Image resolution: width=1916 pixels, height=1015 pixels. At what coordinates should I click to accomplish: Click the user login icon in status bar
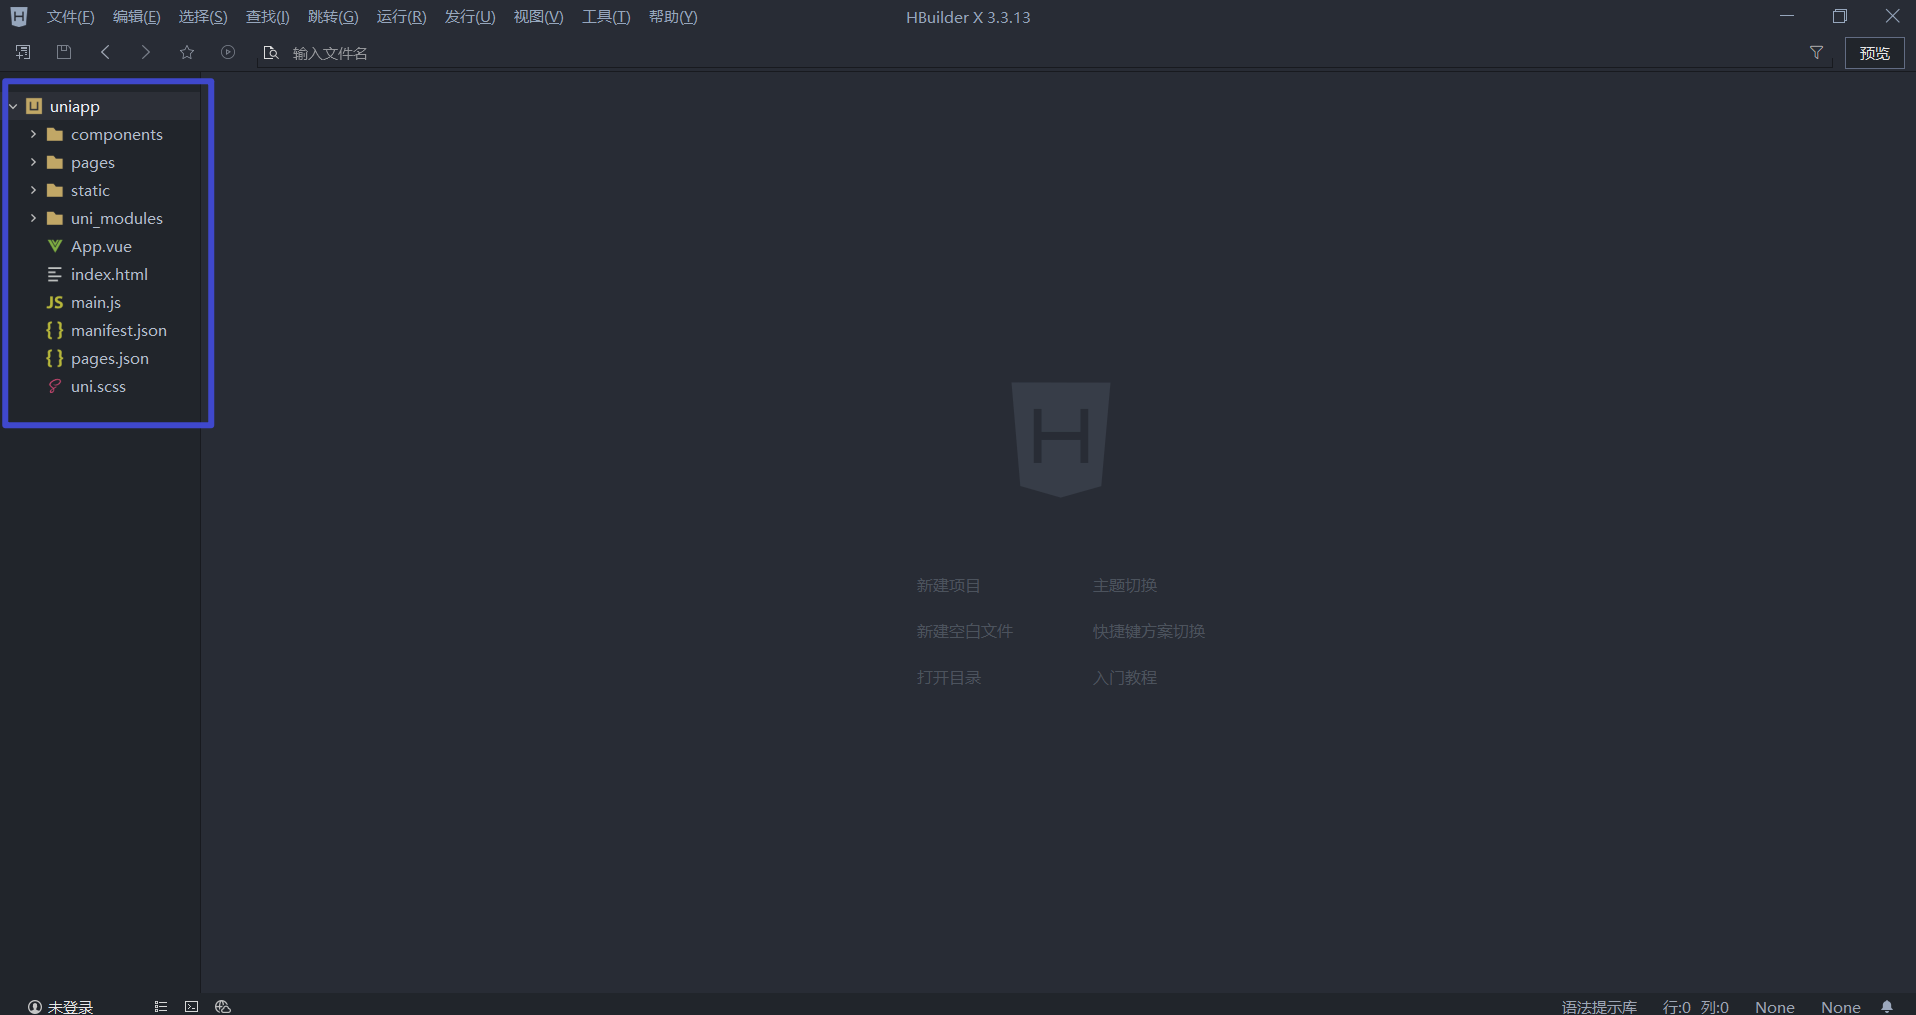(35, 1007)
